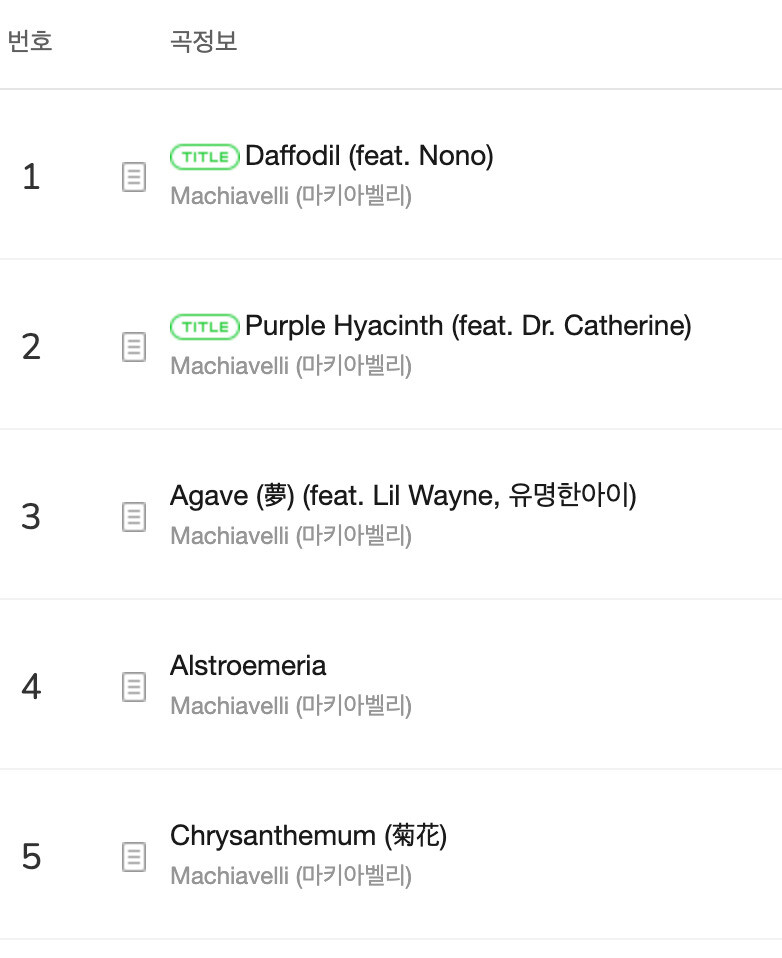Play the track Daffodil (feat. Nono)
Viewport: 782px width, 958px height.
(x=369, y=156)
